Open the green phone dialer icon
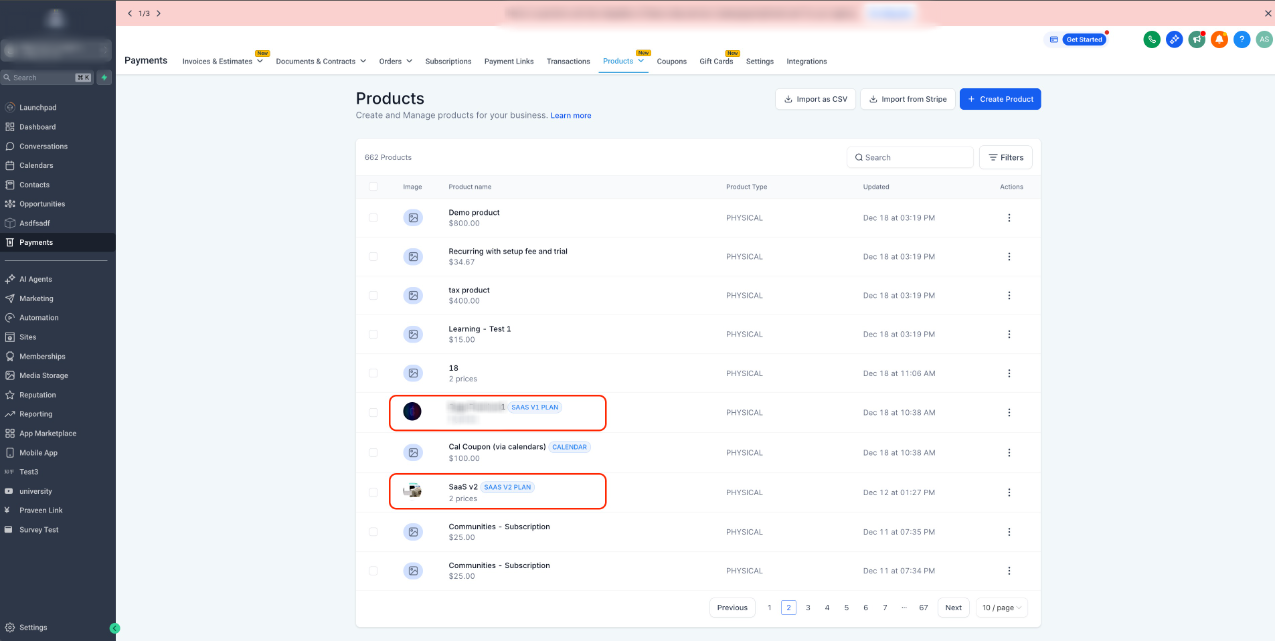The height and width of the screenshot is (641, 1275). (1152, 39)
